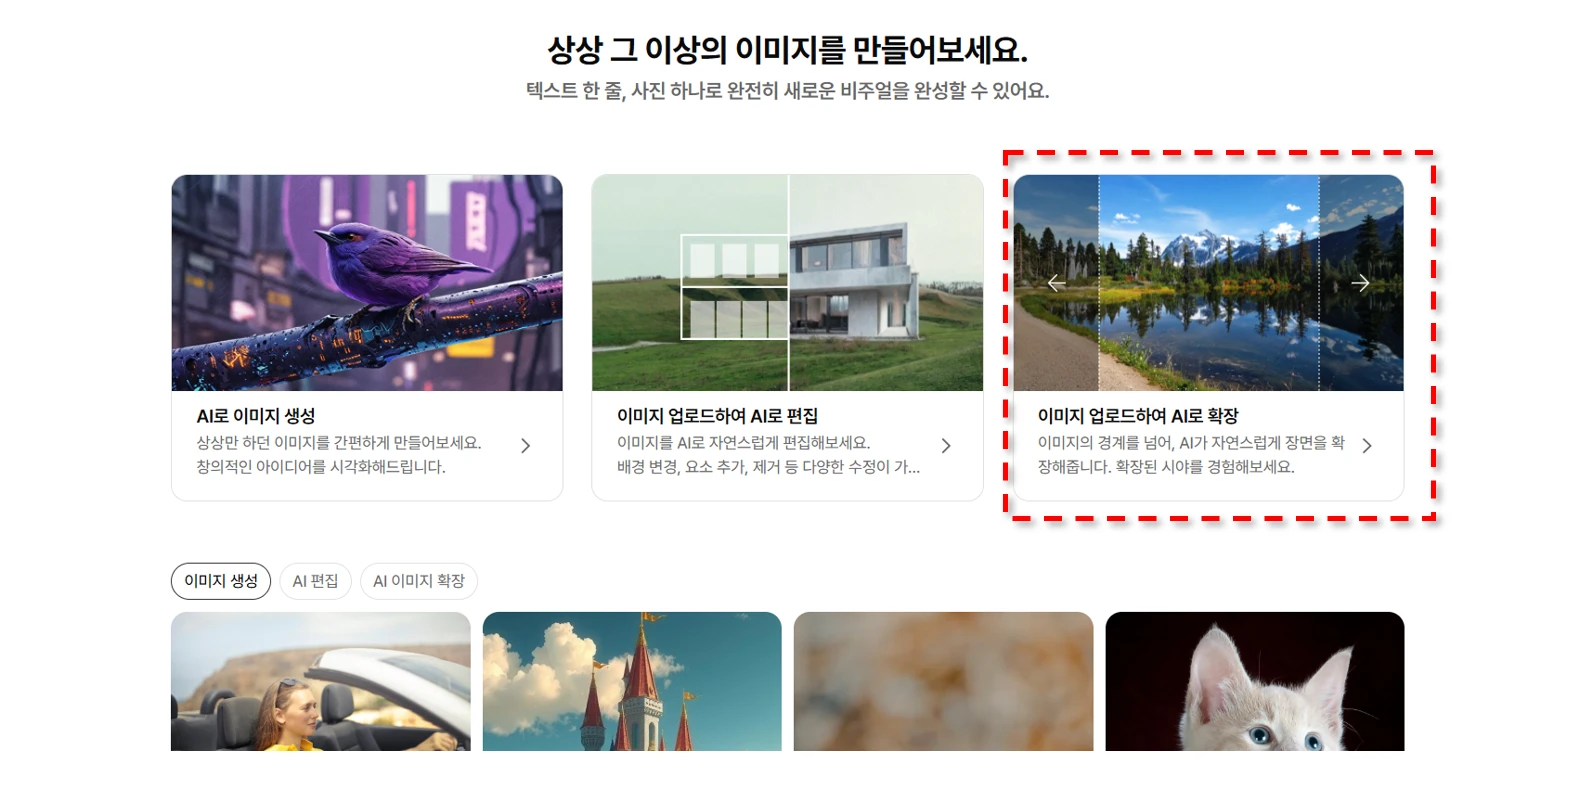Click the white selection grid on the house image
Image resolution: width=1589 pixels, height=792 pixels.
tap(735, 287)
